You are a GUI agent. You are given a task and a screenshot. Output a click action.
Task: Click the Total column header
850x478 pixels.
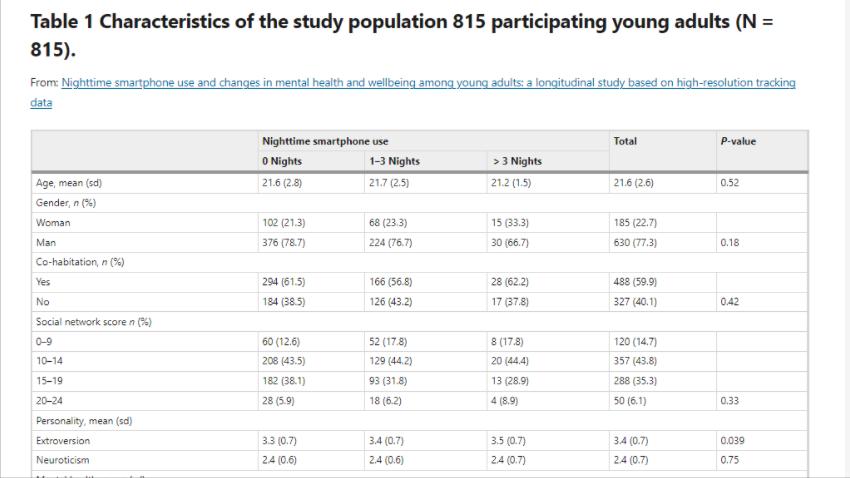pyautogui.click(x=625, y=142)
